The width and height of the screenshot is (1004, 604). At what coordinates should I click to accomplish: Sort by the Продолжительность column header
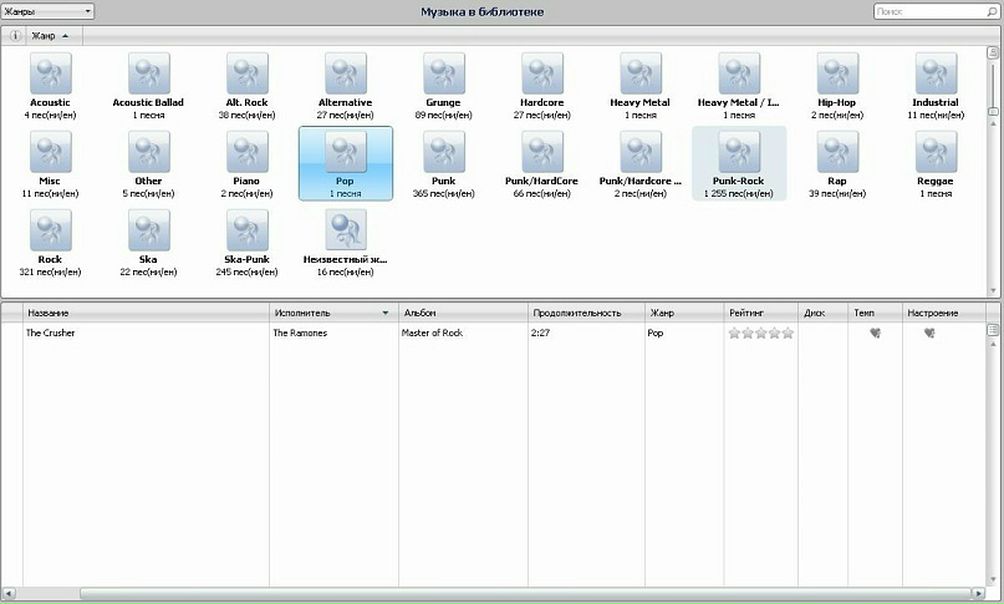point(585,313)
